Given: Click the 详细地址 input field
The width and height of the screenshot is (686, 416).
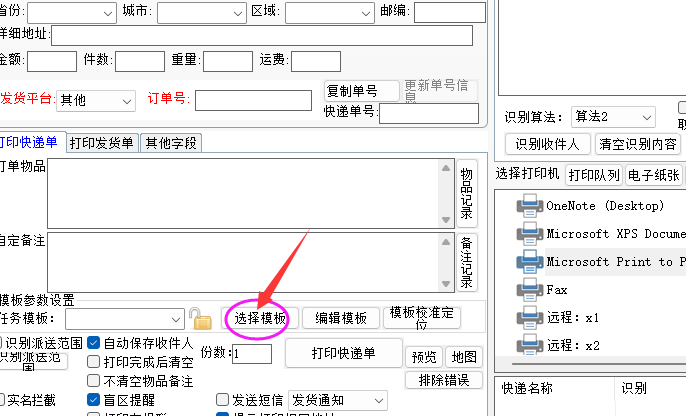Looking at the screenshot, I should click(262, 35).
